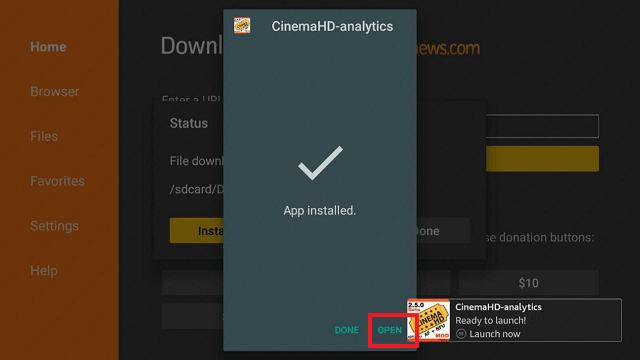Click the CinemaHD-analytics dialog title text
The image size is (640, 360).
[x=332, y=26]
